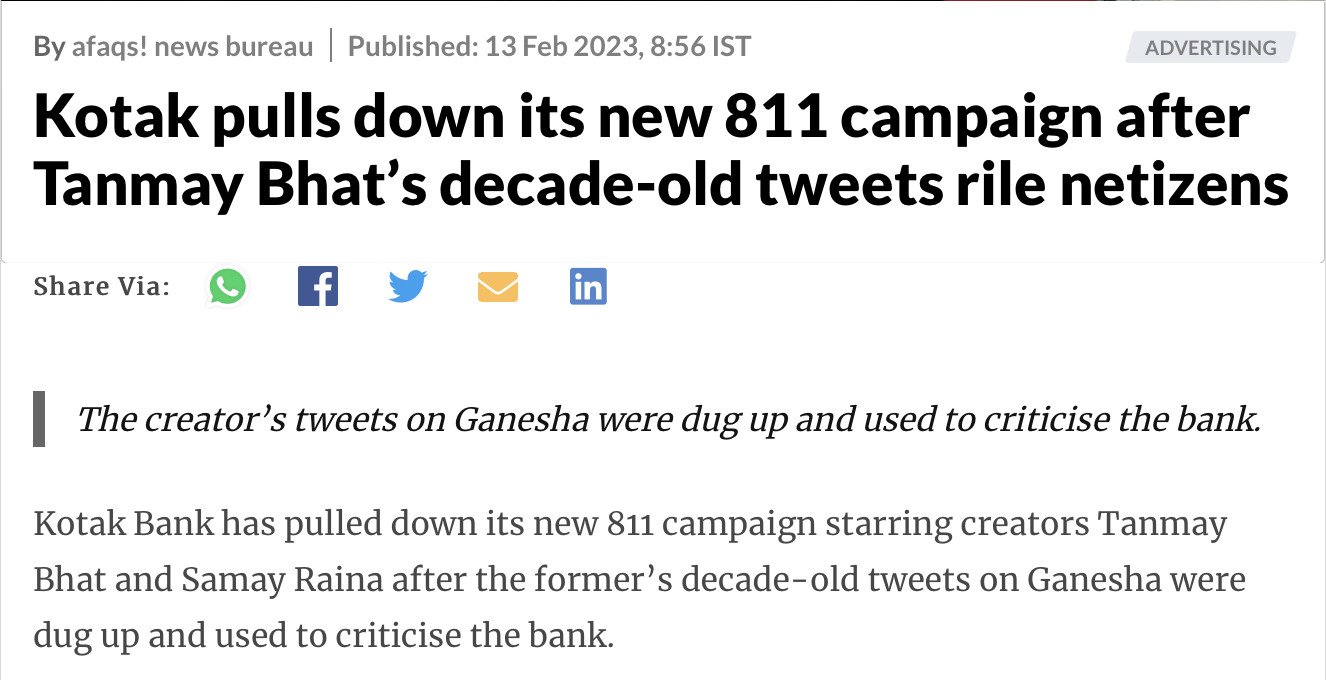Screen dimensions: 1326x680
Task: Open the ADVERTISING category tag
Action: pyautogui.click(x=1210, y=47)
